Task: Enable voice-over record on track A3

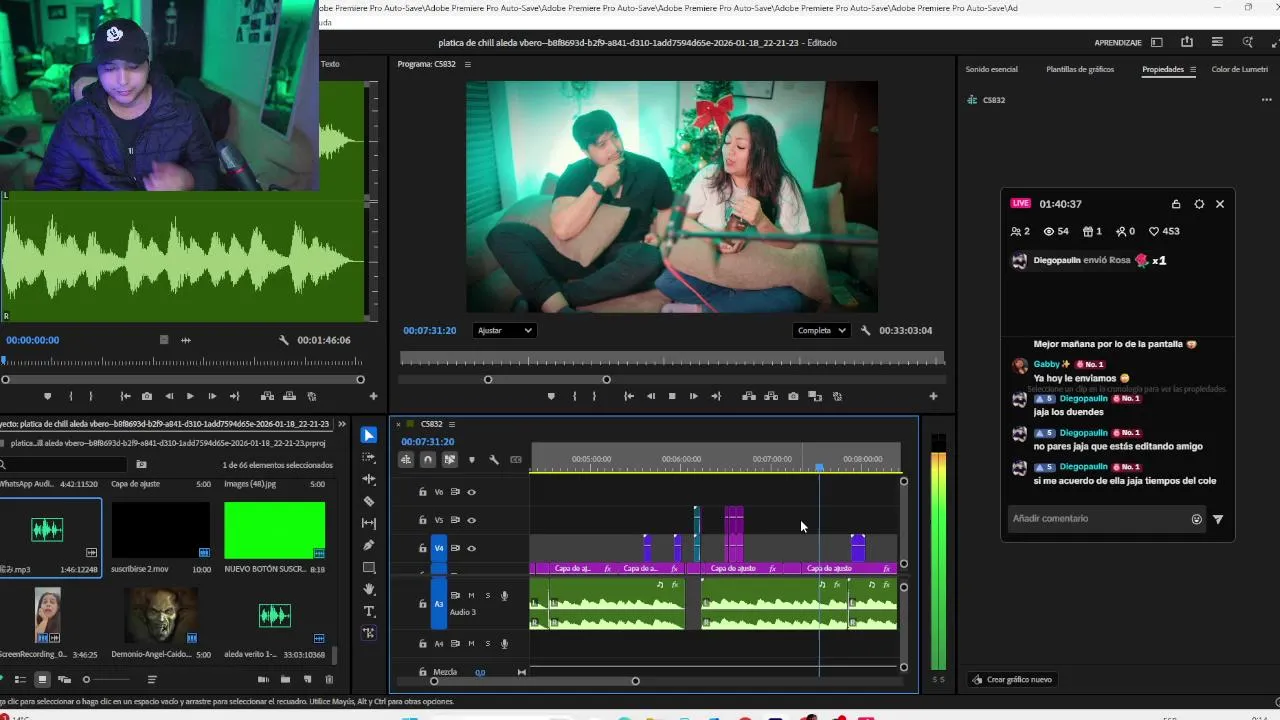Action: coord(505,596)
